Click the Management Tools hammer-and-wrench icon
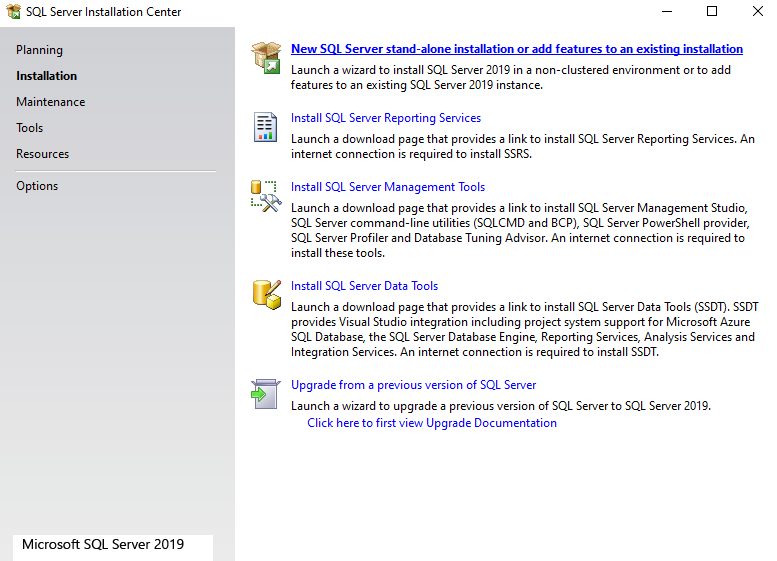 coord(266,196)
